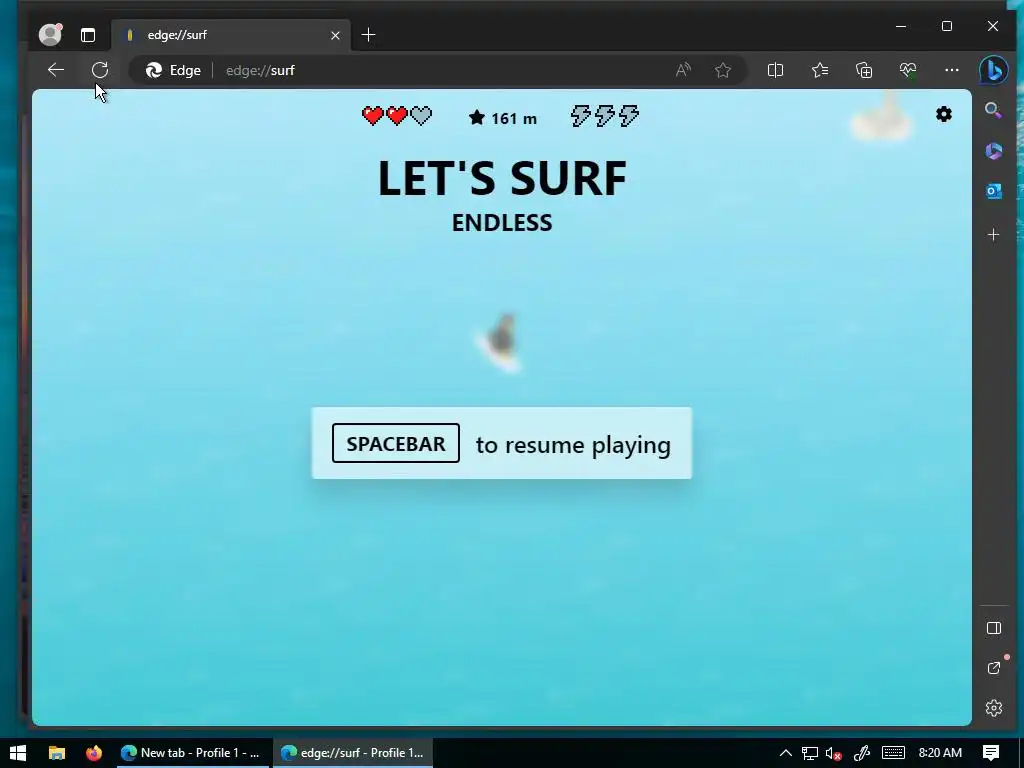Show hidden system tray icons
This screenshot has width=1024, height=768.
pyautogui.click(x=786, y=753)
